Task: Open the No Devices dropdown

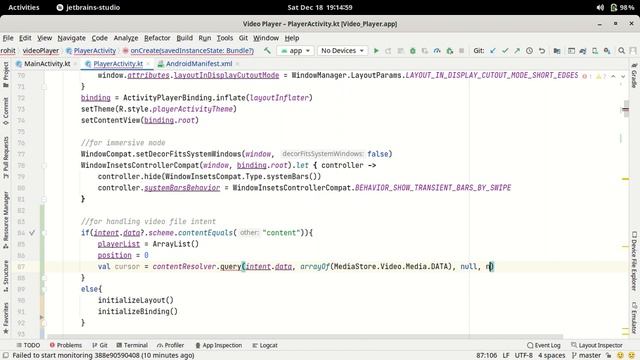Action: click(x=342, y=51)
